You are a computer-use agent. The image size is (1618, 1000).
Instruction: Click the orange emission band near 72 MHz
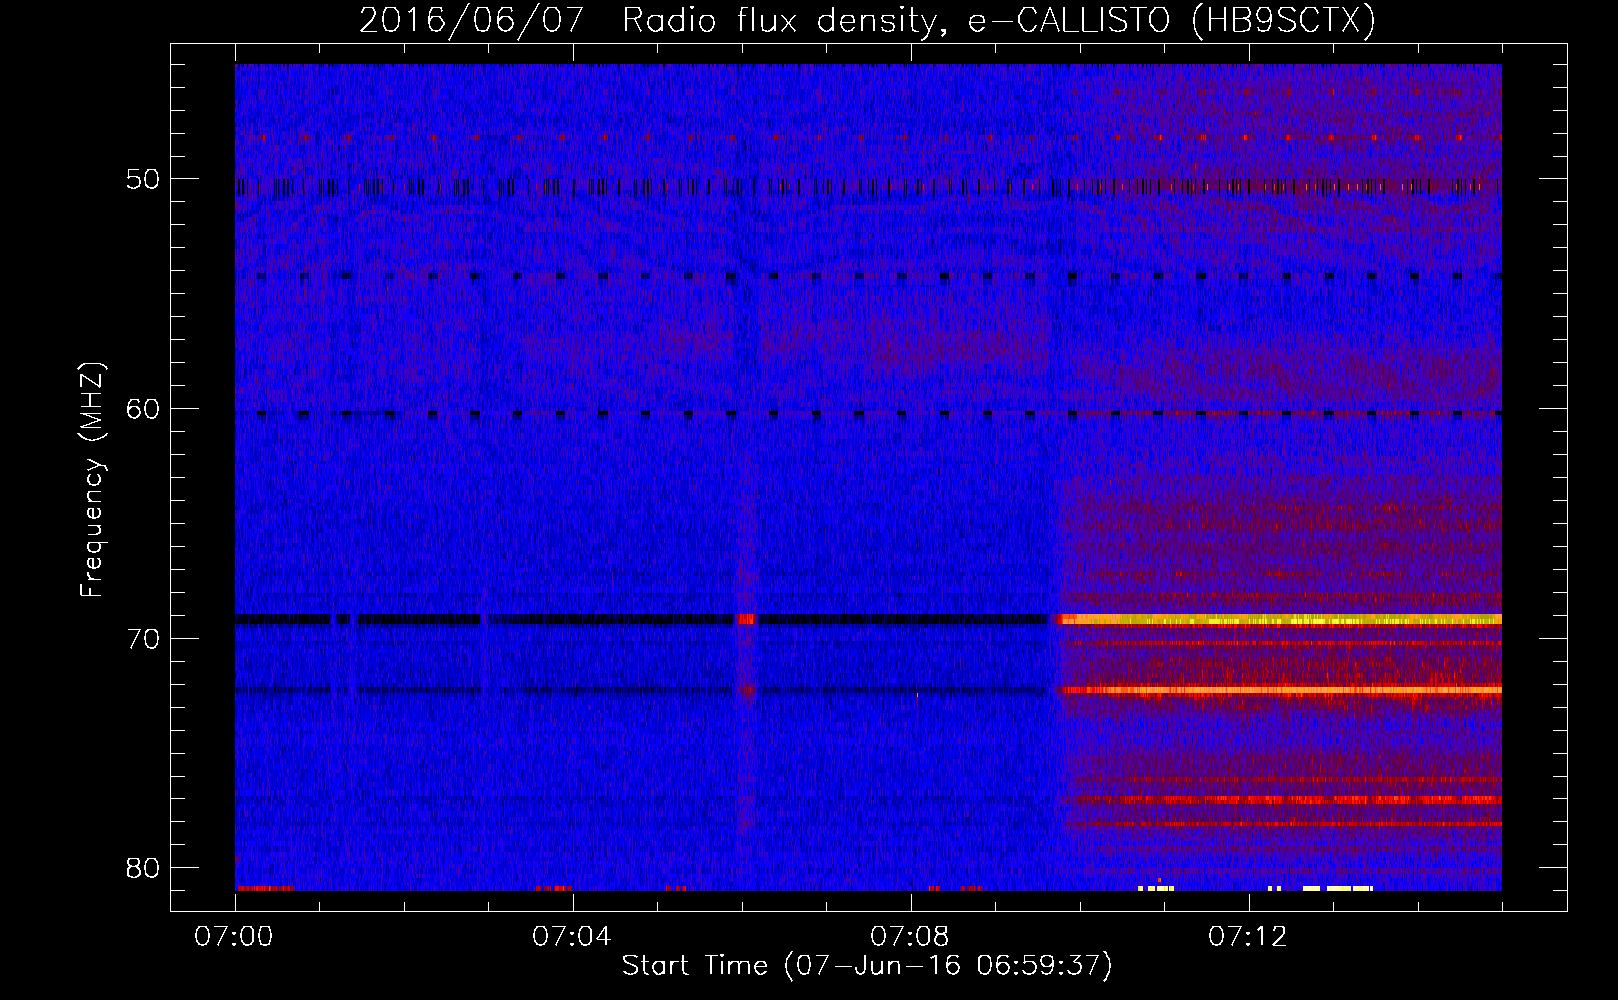click(x=1280, y=690)
